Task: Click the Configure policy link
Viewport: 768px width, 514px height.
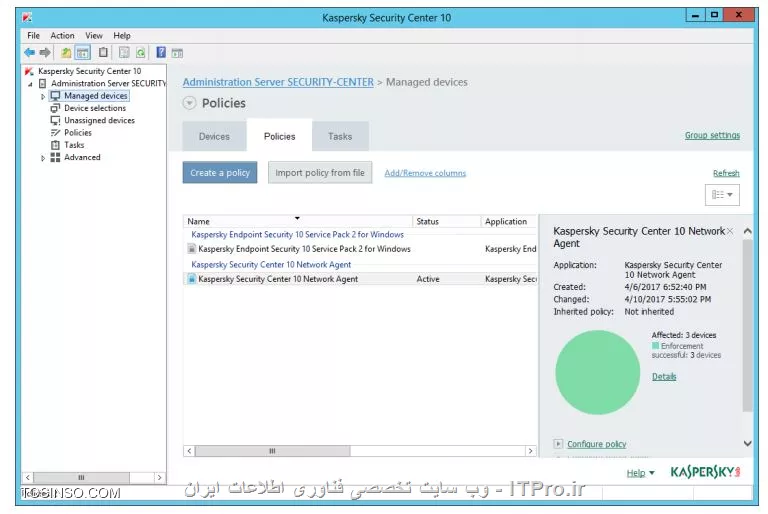Action: pos(597,444)
